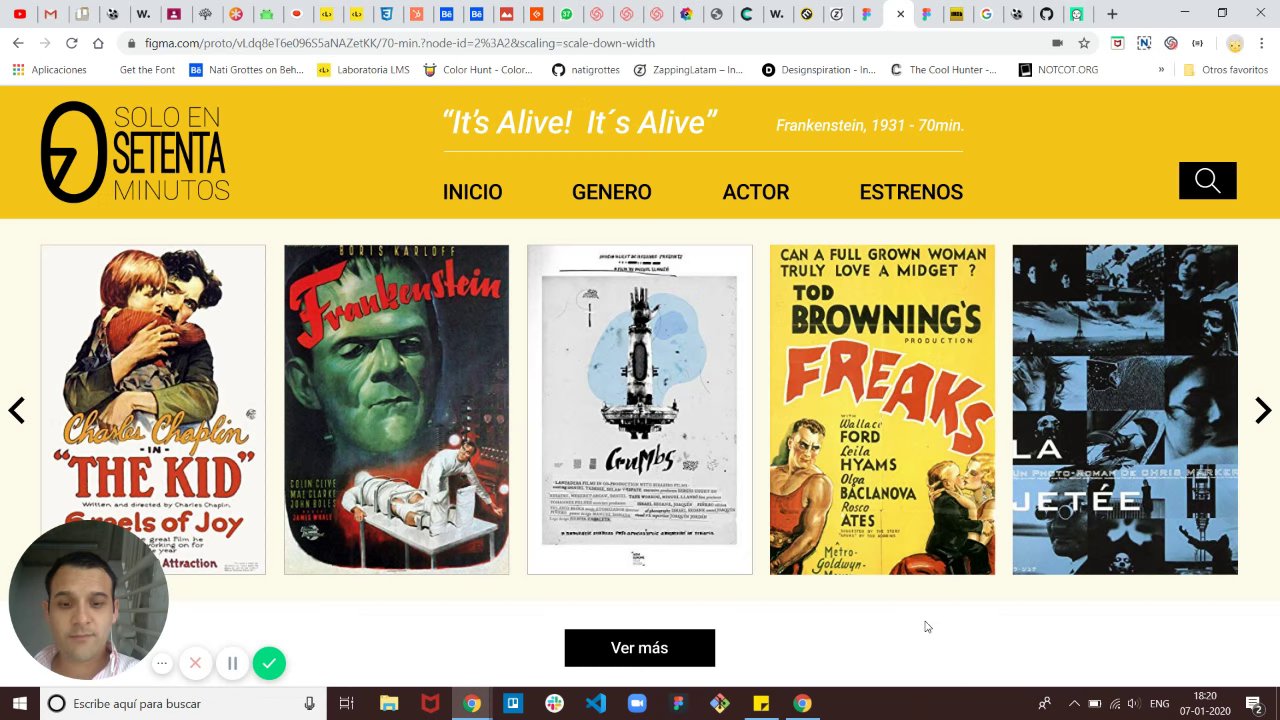Image resolution: width=1280 pixels, height=720 pixels.
Task: Open Figma app from the taskbar
Action: point(678,703)
